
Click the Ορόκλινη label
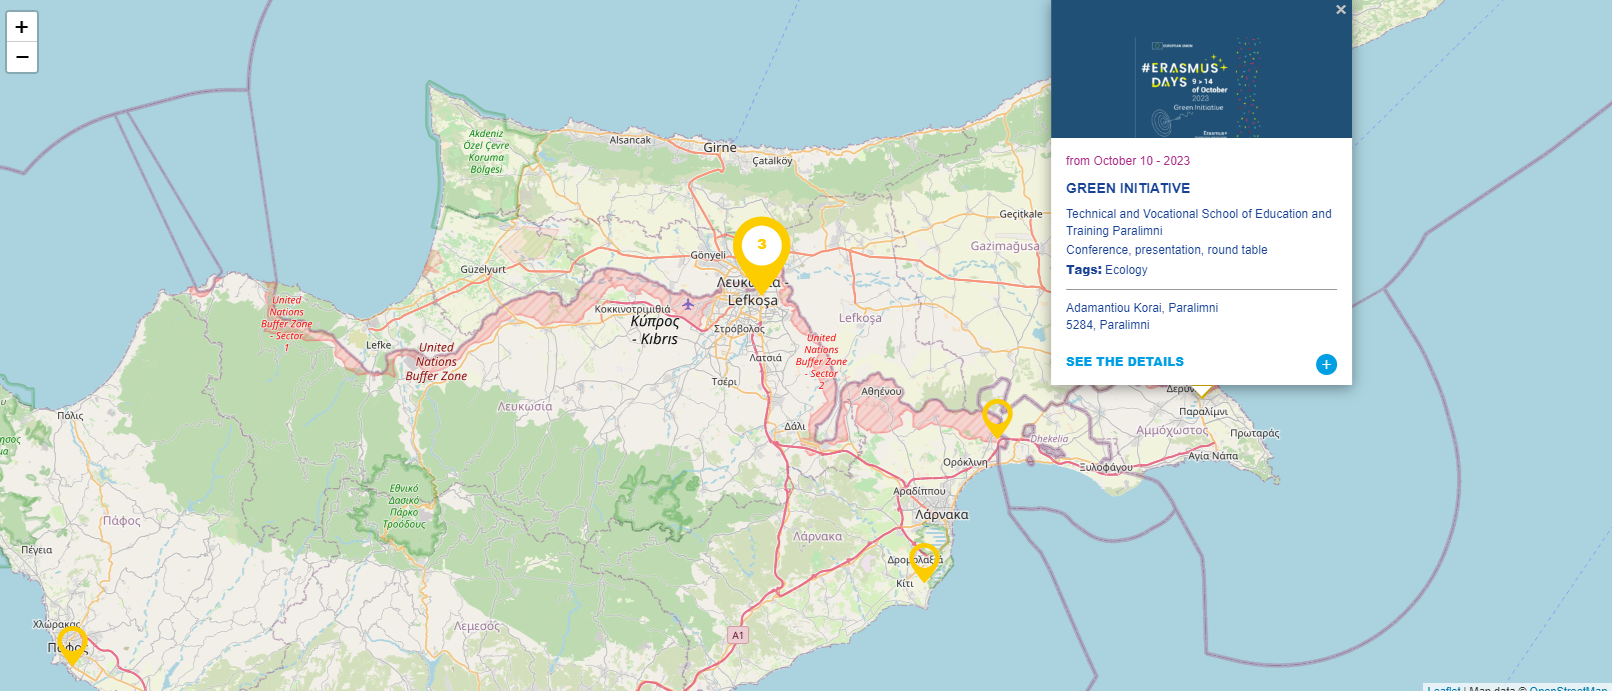tap(965, 462)
